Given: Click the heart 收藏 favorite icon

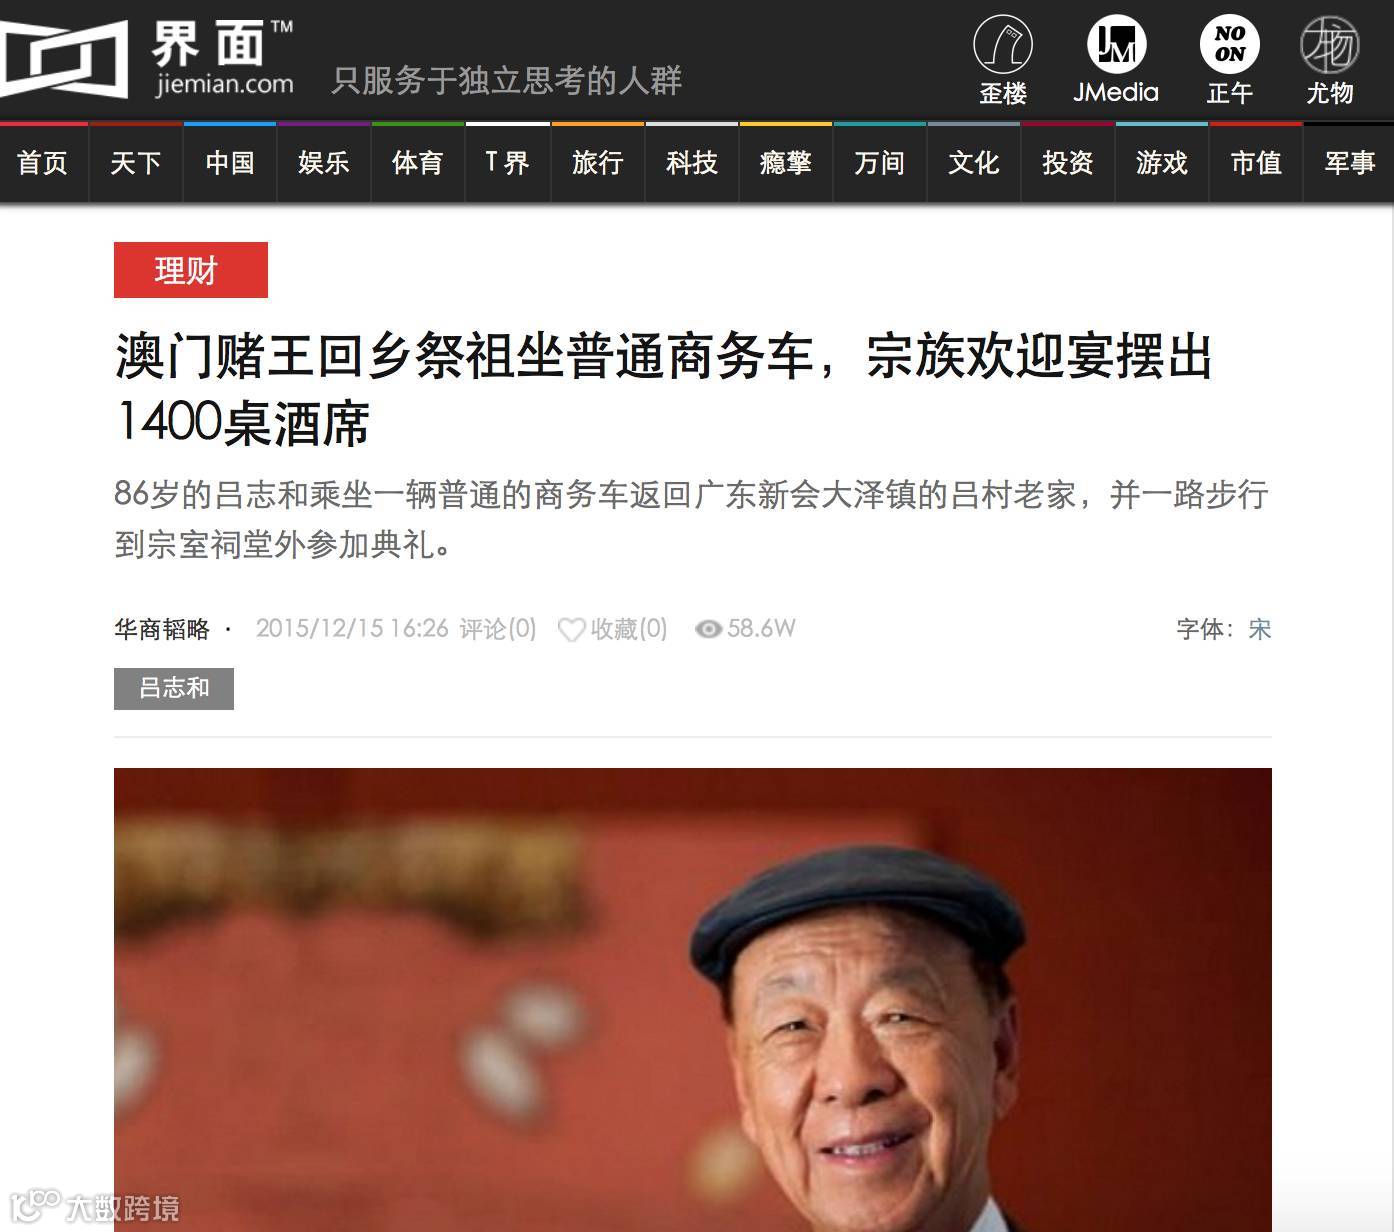Looking at the screenshot, I should pyautogui.click(x=571, y=629).
